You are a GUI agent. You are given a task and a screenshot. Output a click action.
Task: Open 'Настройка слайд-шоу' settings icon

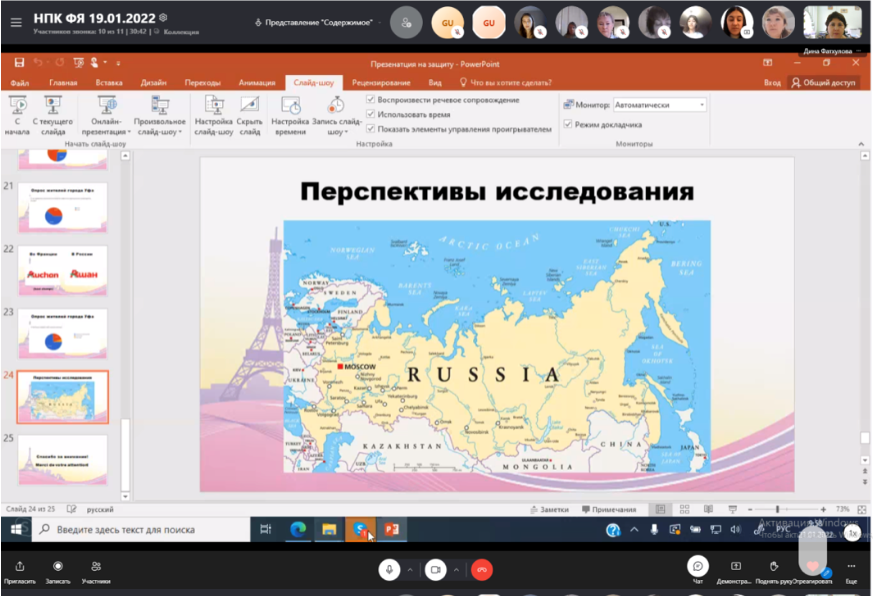[213, 104]
